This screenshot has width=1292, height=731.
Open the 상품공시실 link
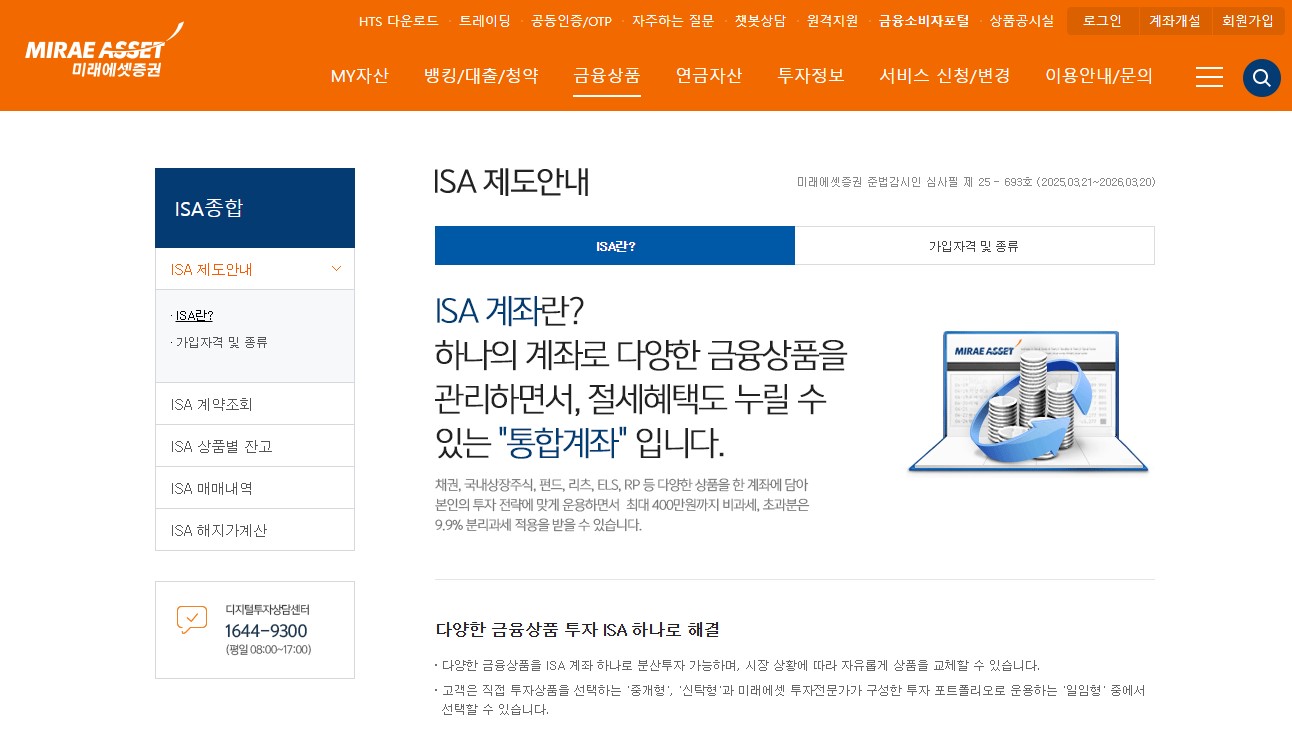pyautogui.click(x=1022, y=21)
